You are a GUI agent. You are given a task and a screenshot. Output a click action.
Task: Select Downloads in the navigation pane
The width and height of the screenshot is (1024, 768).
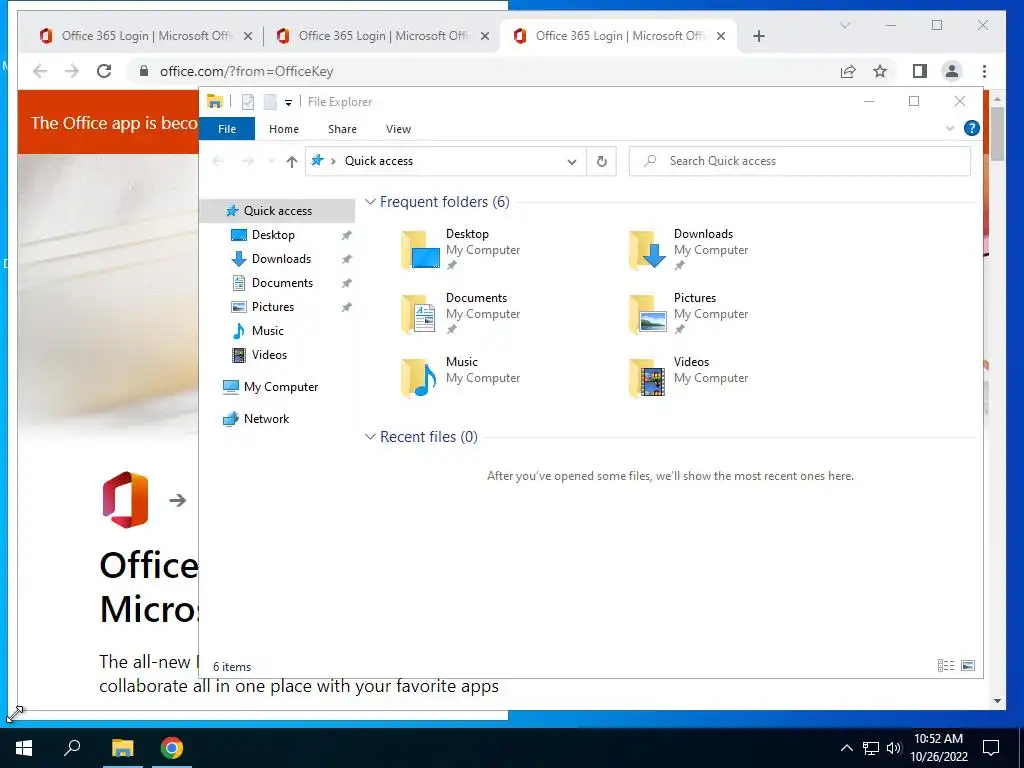point(281,259)
